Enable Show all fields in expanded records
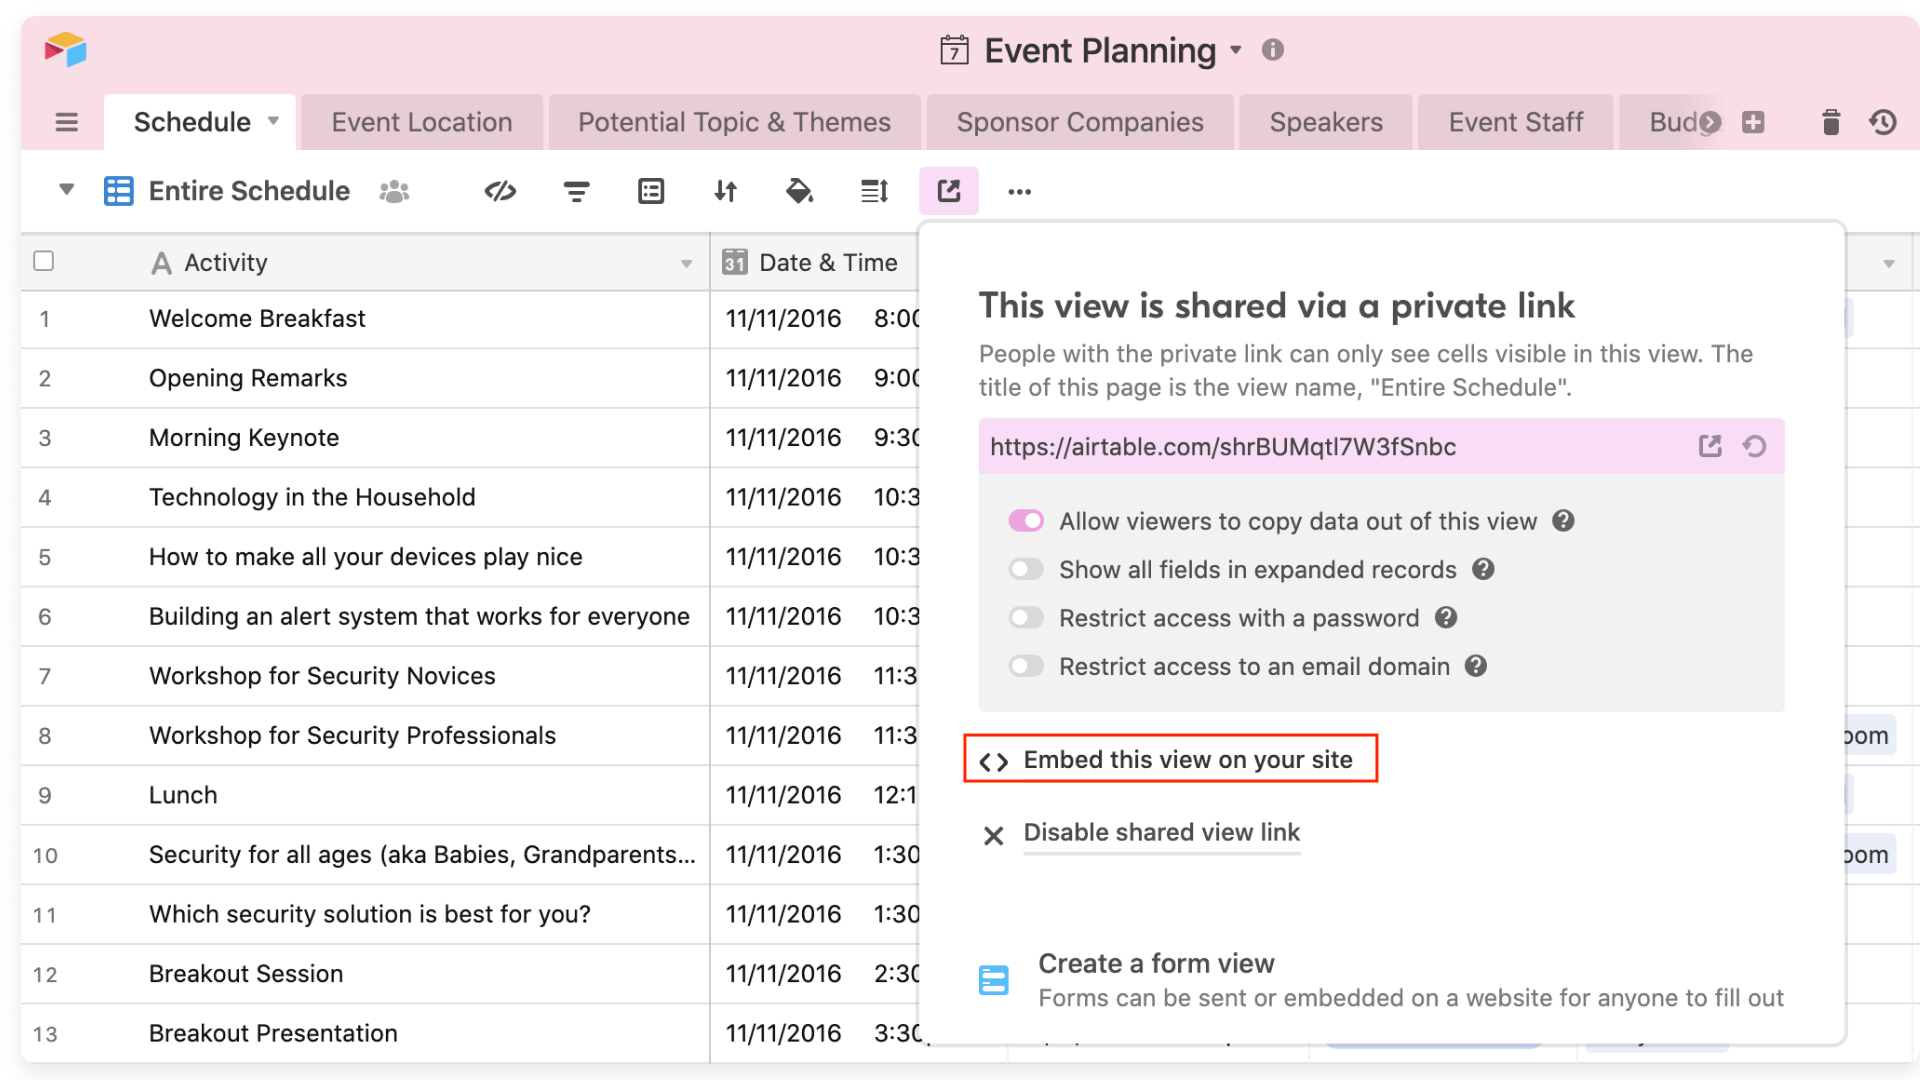The height and width of the screenshot is (1080, 1920). tap(1026, 569)
